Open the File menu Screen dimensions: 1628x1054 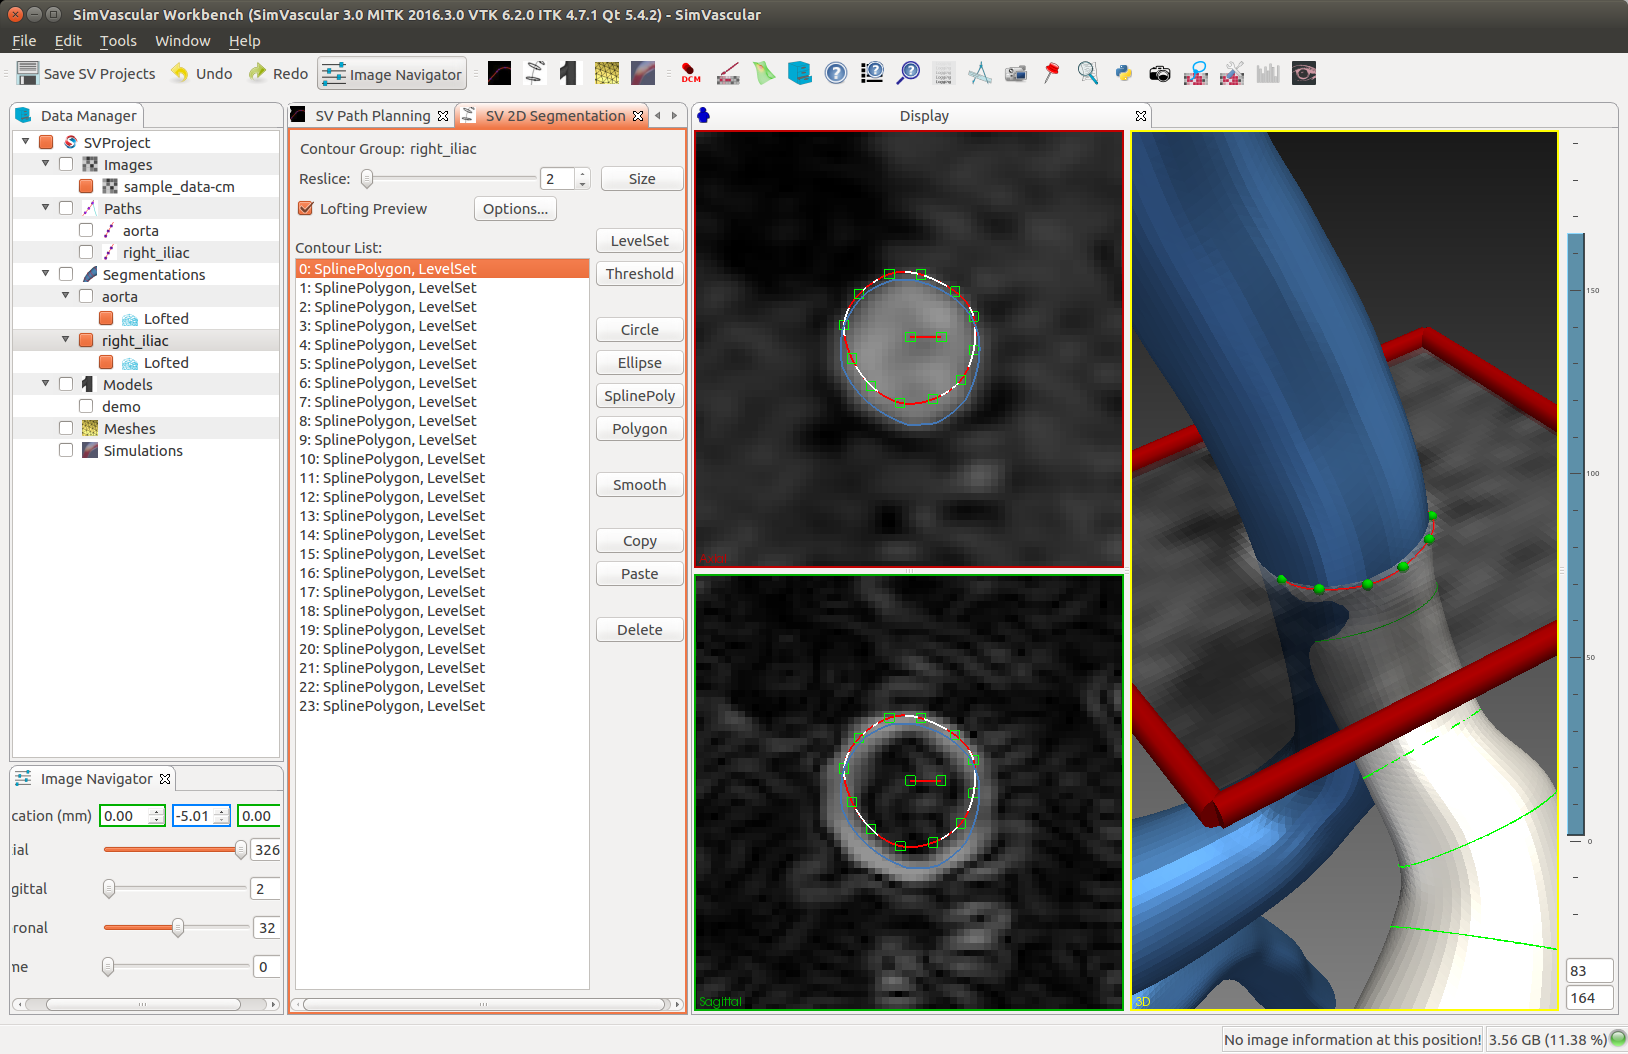point(24,41)
